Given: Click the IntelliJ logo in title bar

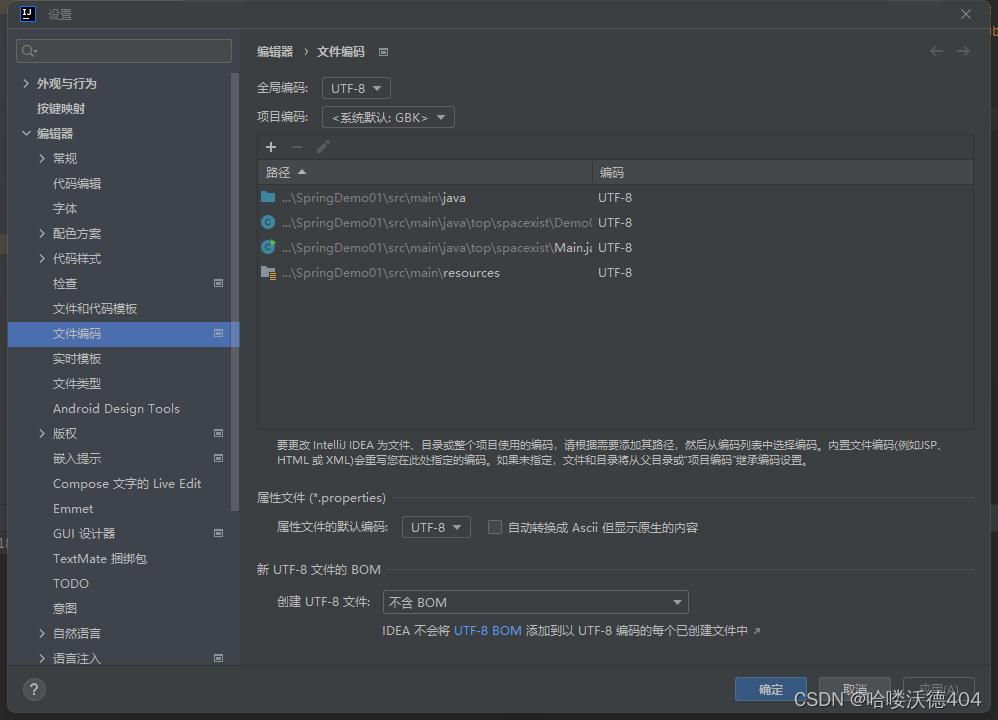Looking at the screenshot, I should (x=27, y=14).
